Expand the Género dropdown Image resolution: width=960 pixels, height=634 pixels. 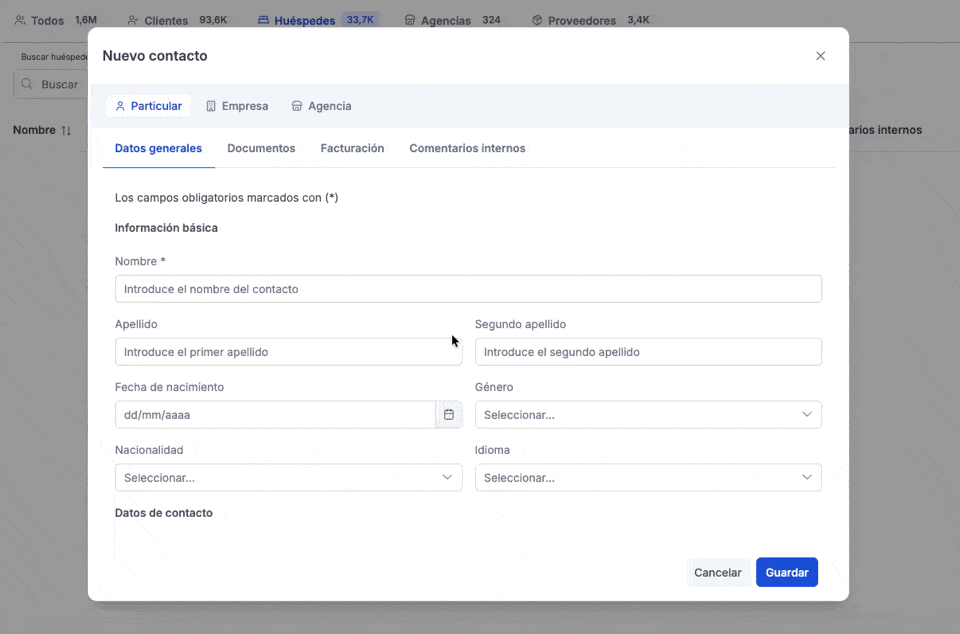(x=648, y=415)
